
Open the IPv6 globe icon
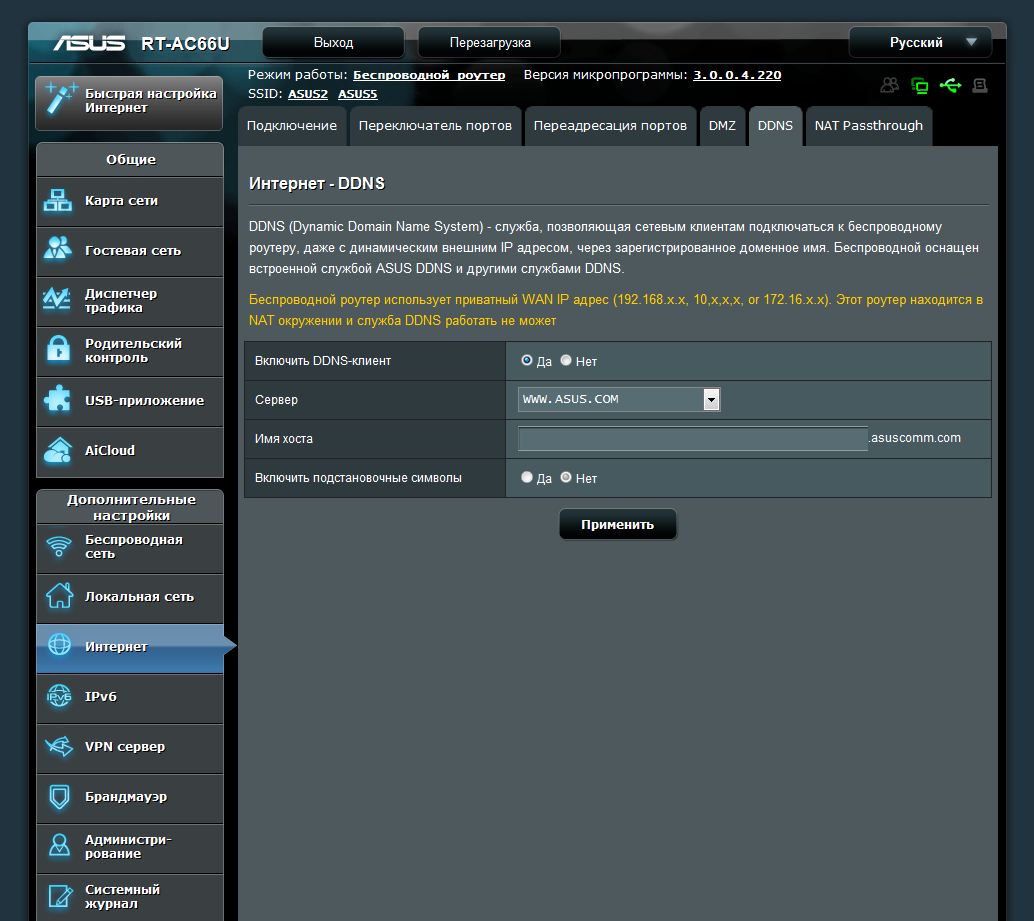pos(59,696)
